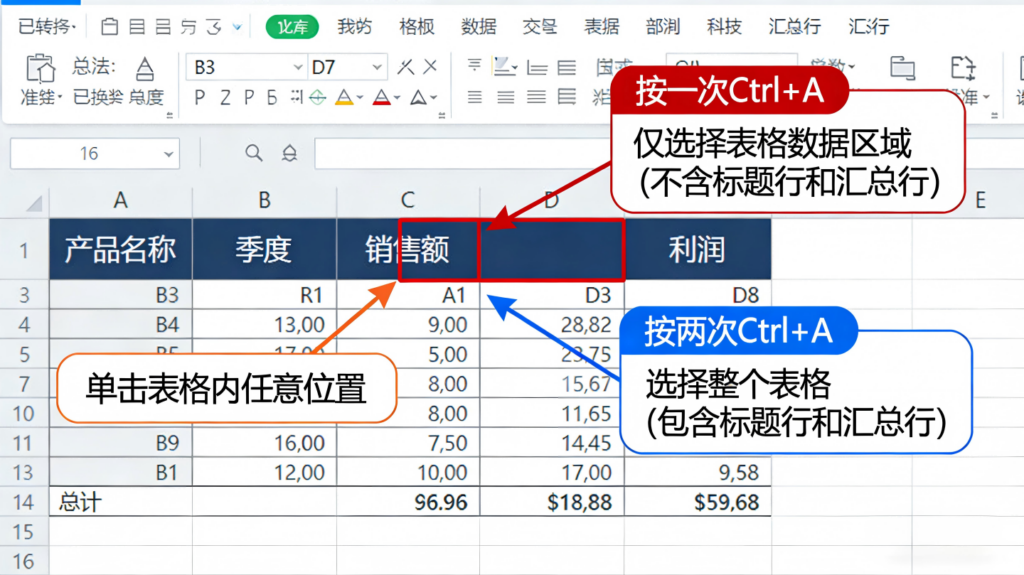Screen dimensions: 1024x575
Task: Click the first quick-access clipboard icon
Action: pyautogui.click(x=110, y=27)
